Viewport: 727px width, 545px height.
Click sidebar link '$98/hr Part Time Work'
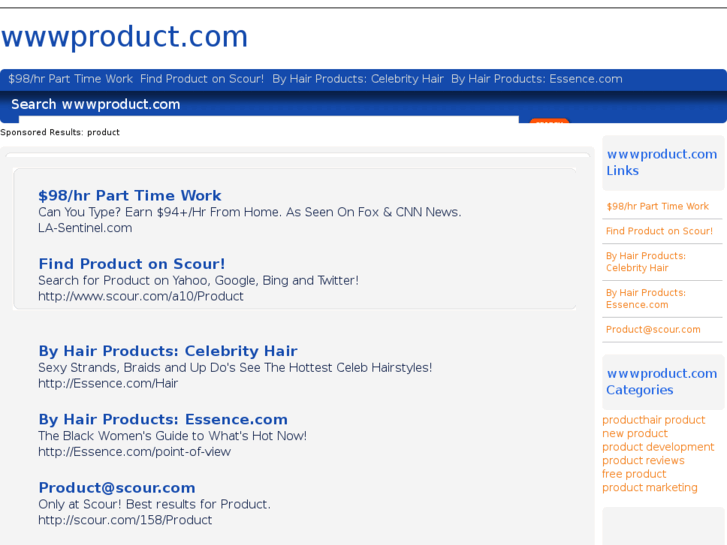[657, 206]
